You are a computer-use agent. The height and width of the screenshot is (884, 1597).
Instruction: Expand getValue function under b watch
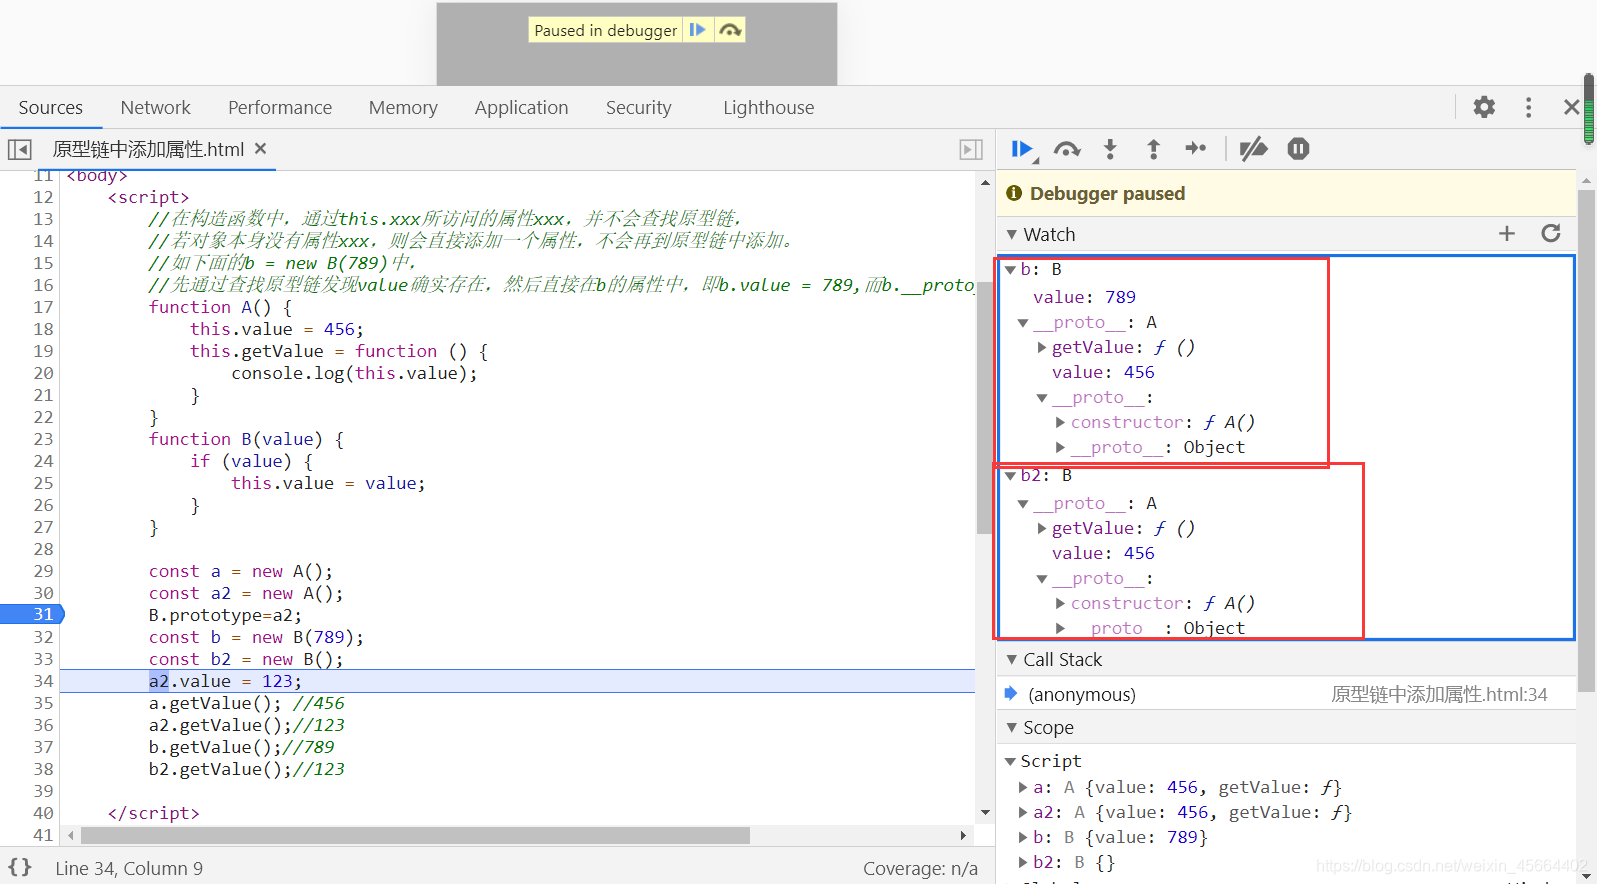[x=1042, y=348]
